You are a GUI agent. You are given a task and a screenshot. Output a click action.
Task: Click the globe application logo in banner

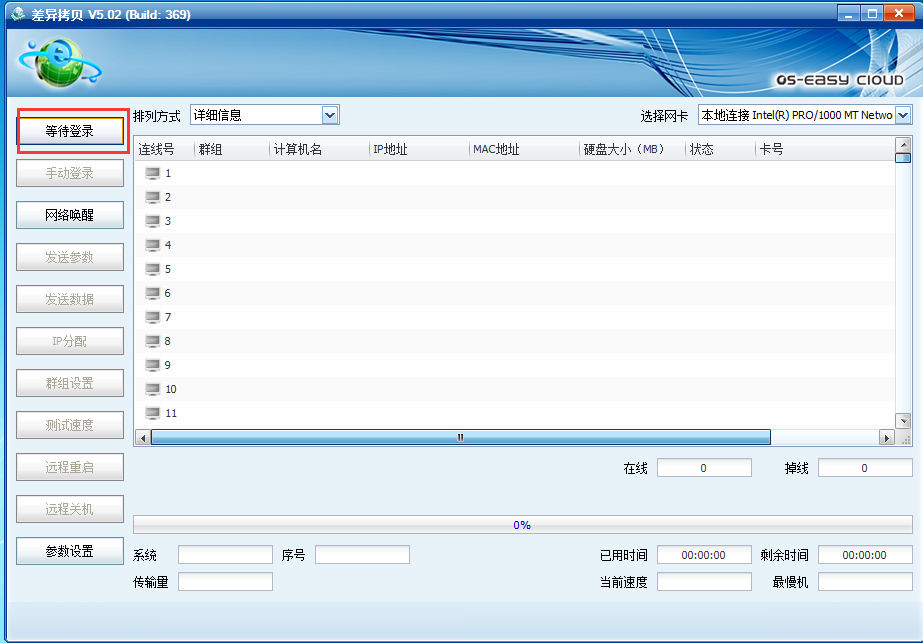coord(53,64)
